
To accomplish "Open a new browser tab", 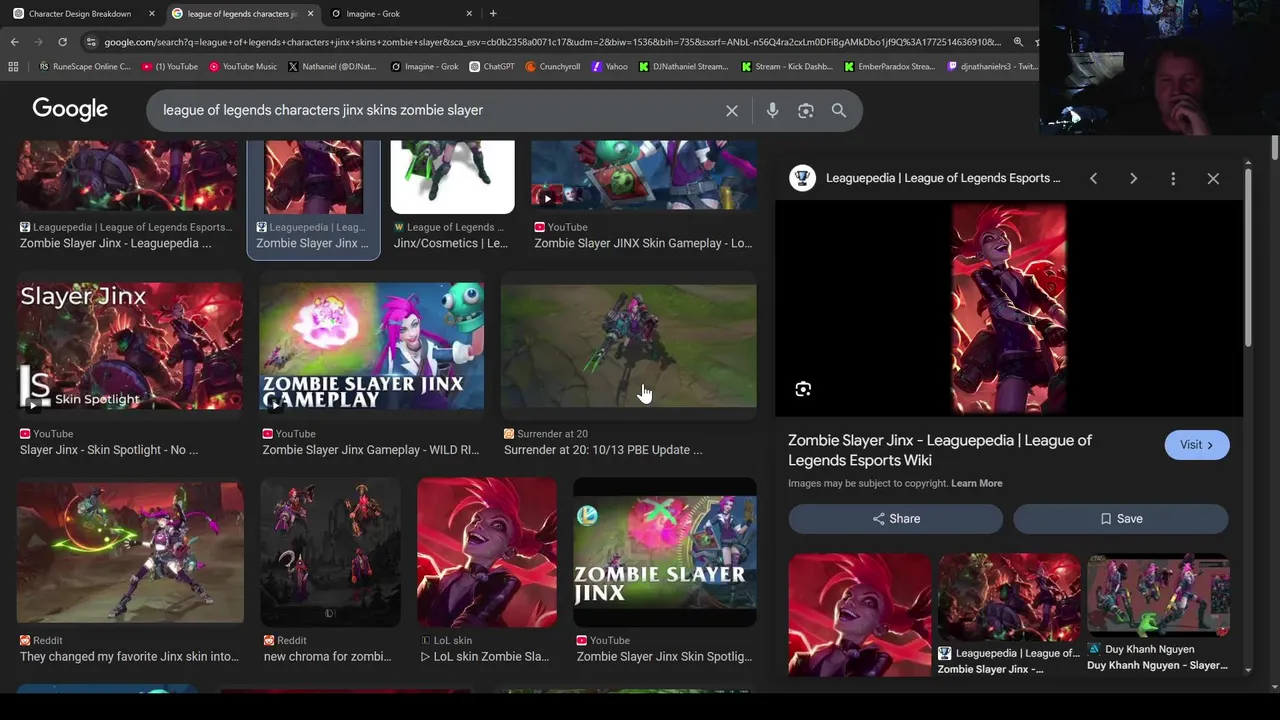I will pos(493,13).
